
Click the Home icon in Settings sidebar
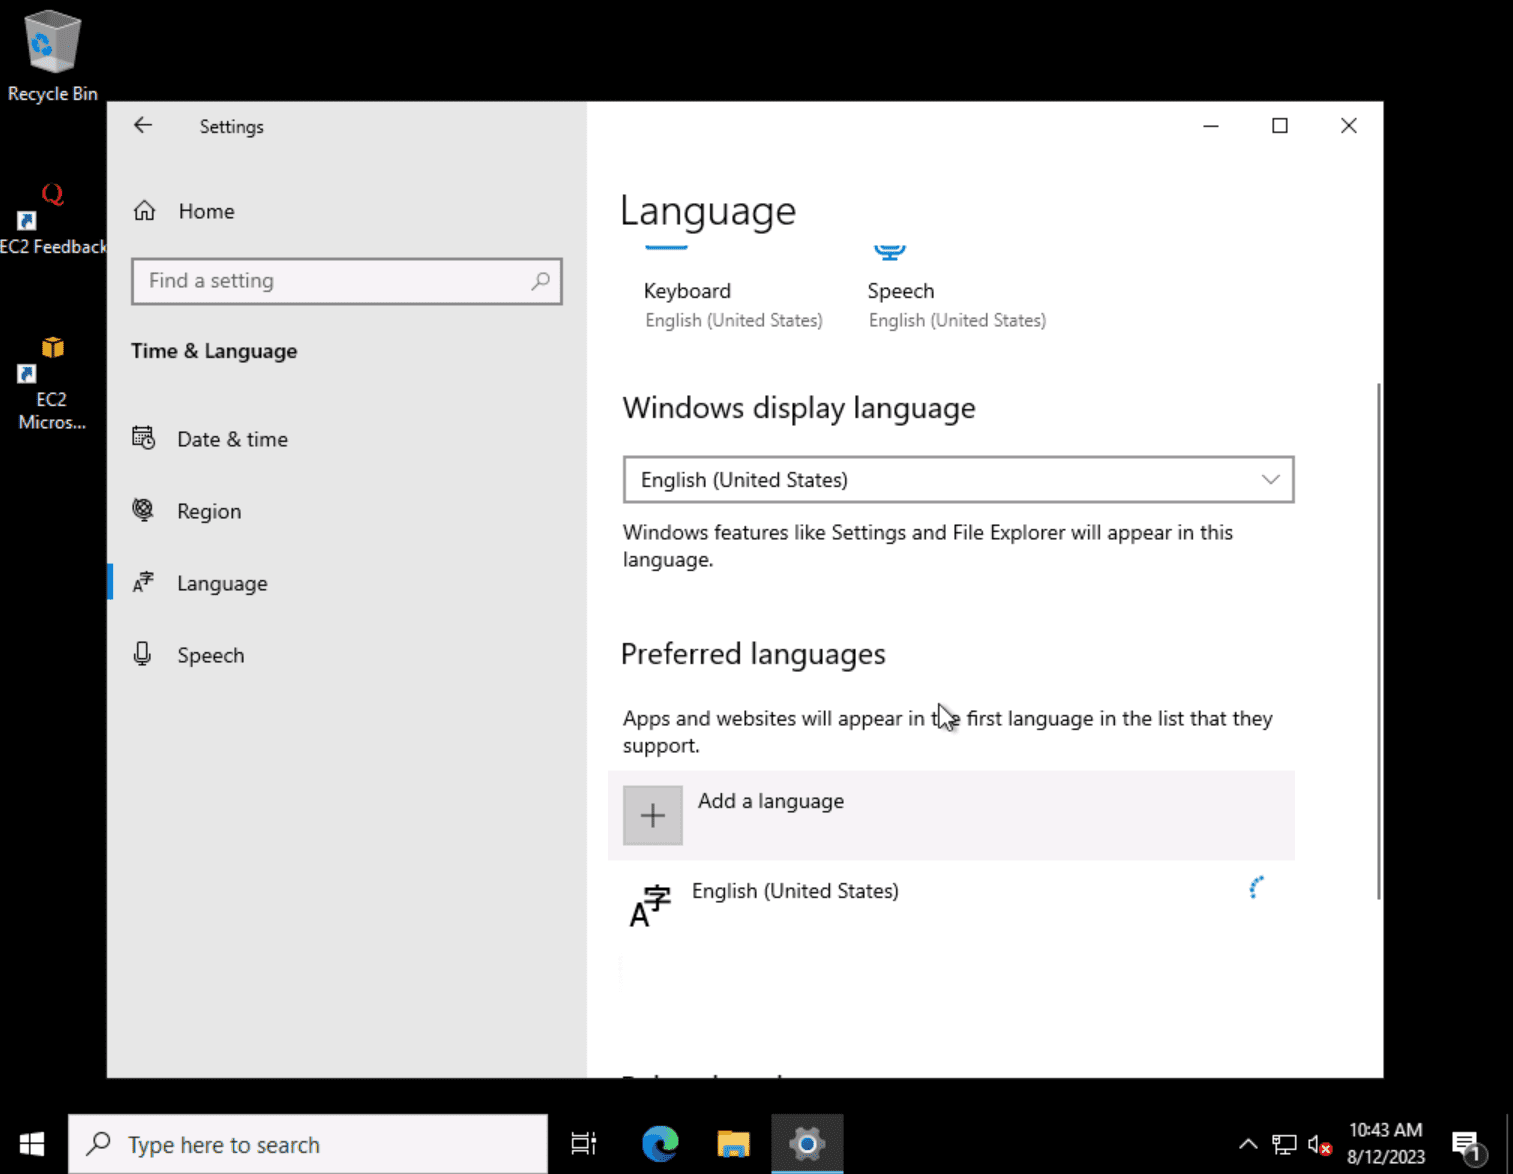[144, 210]
